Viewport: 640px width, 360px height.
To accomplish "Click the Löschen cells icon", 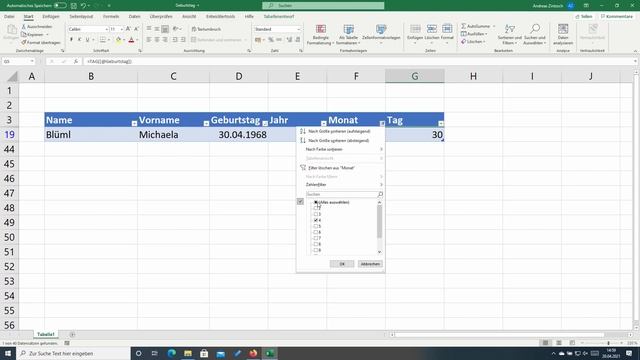I will [431, 33].
